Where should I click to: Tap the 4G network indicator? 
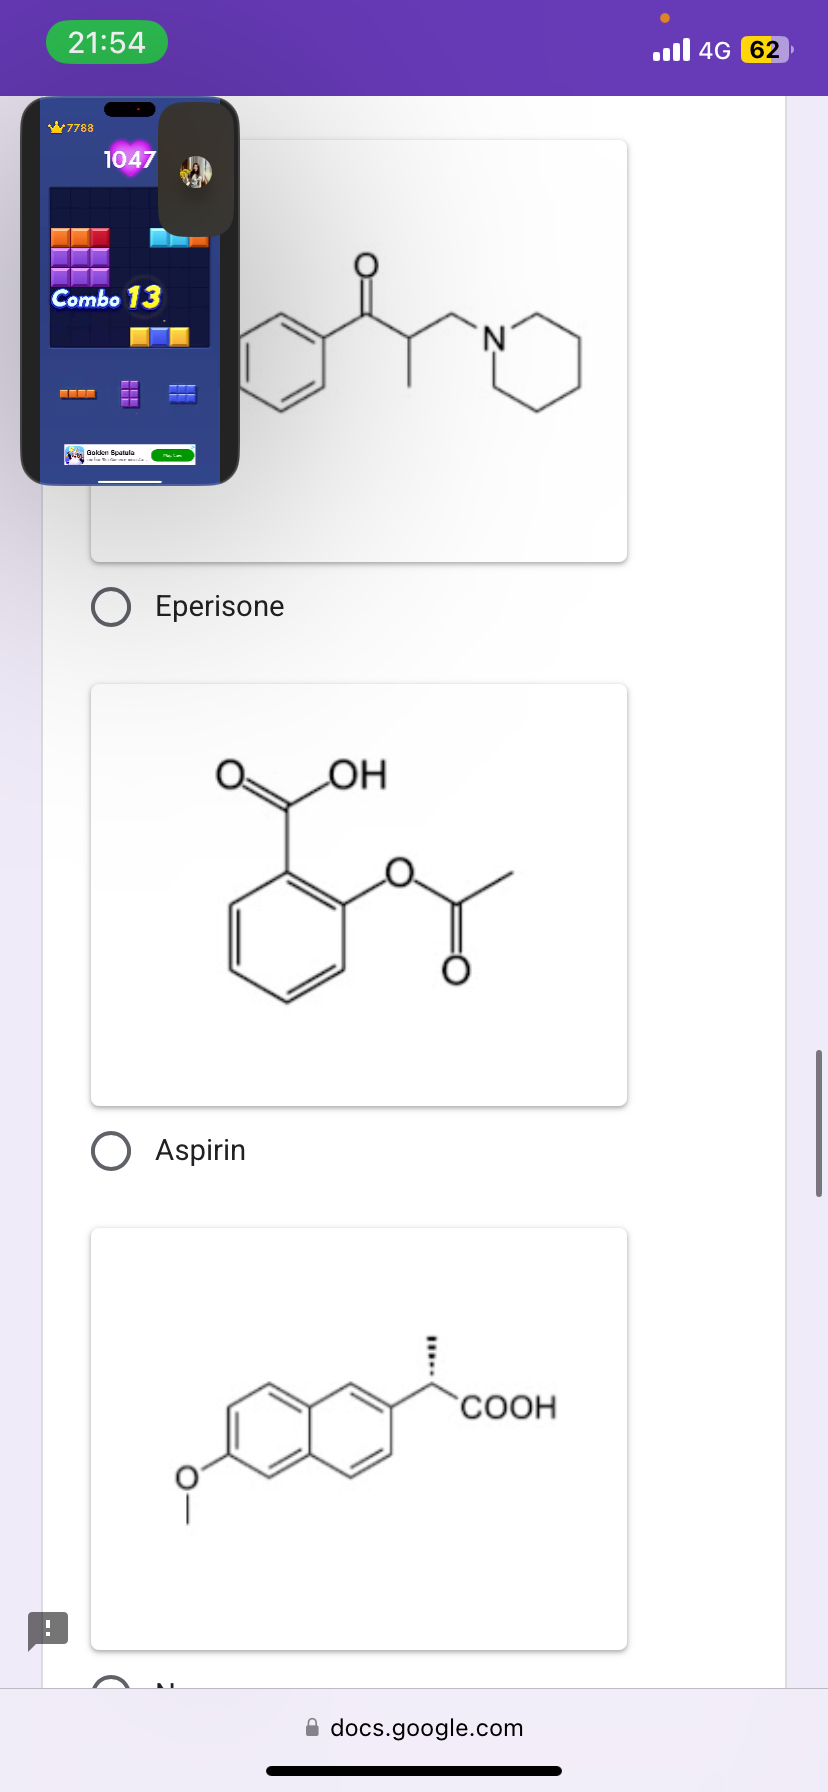click(x=716, y=50)
